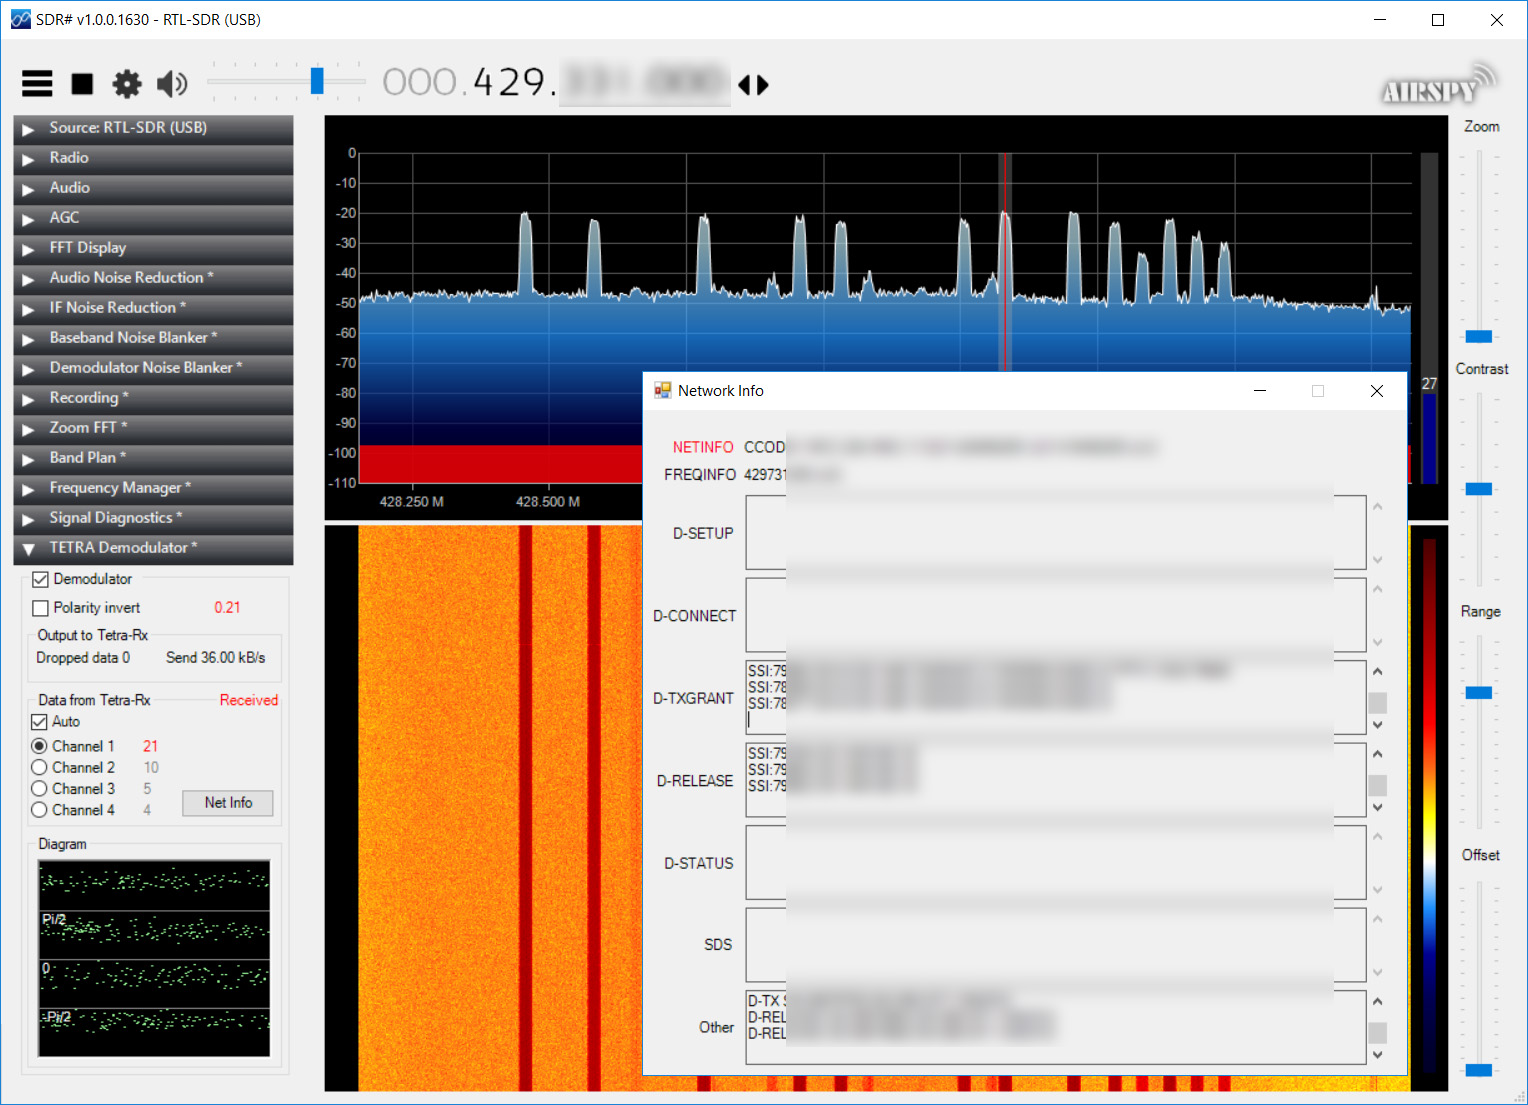Expand the Frequency Manager panel
Image resolution: width=1528 pixels, height=1105 pixels.
pos(153,488)
